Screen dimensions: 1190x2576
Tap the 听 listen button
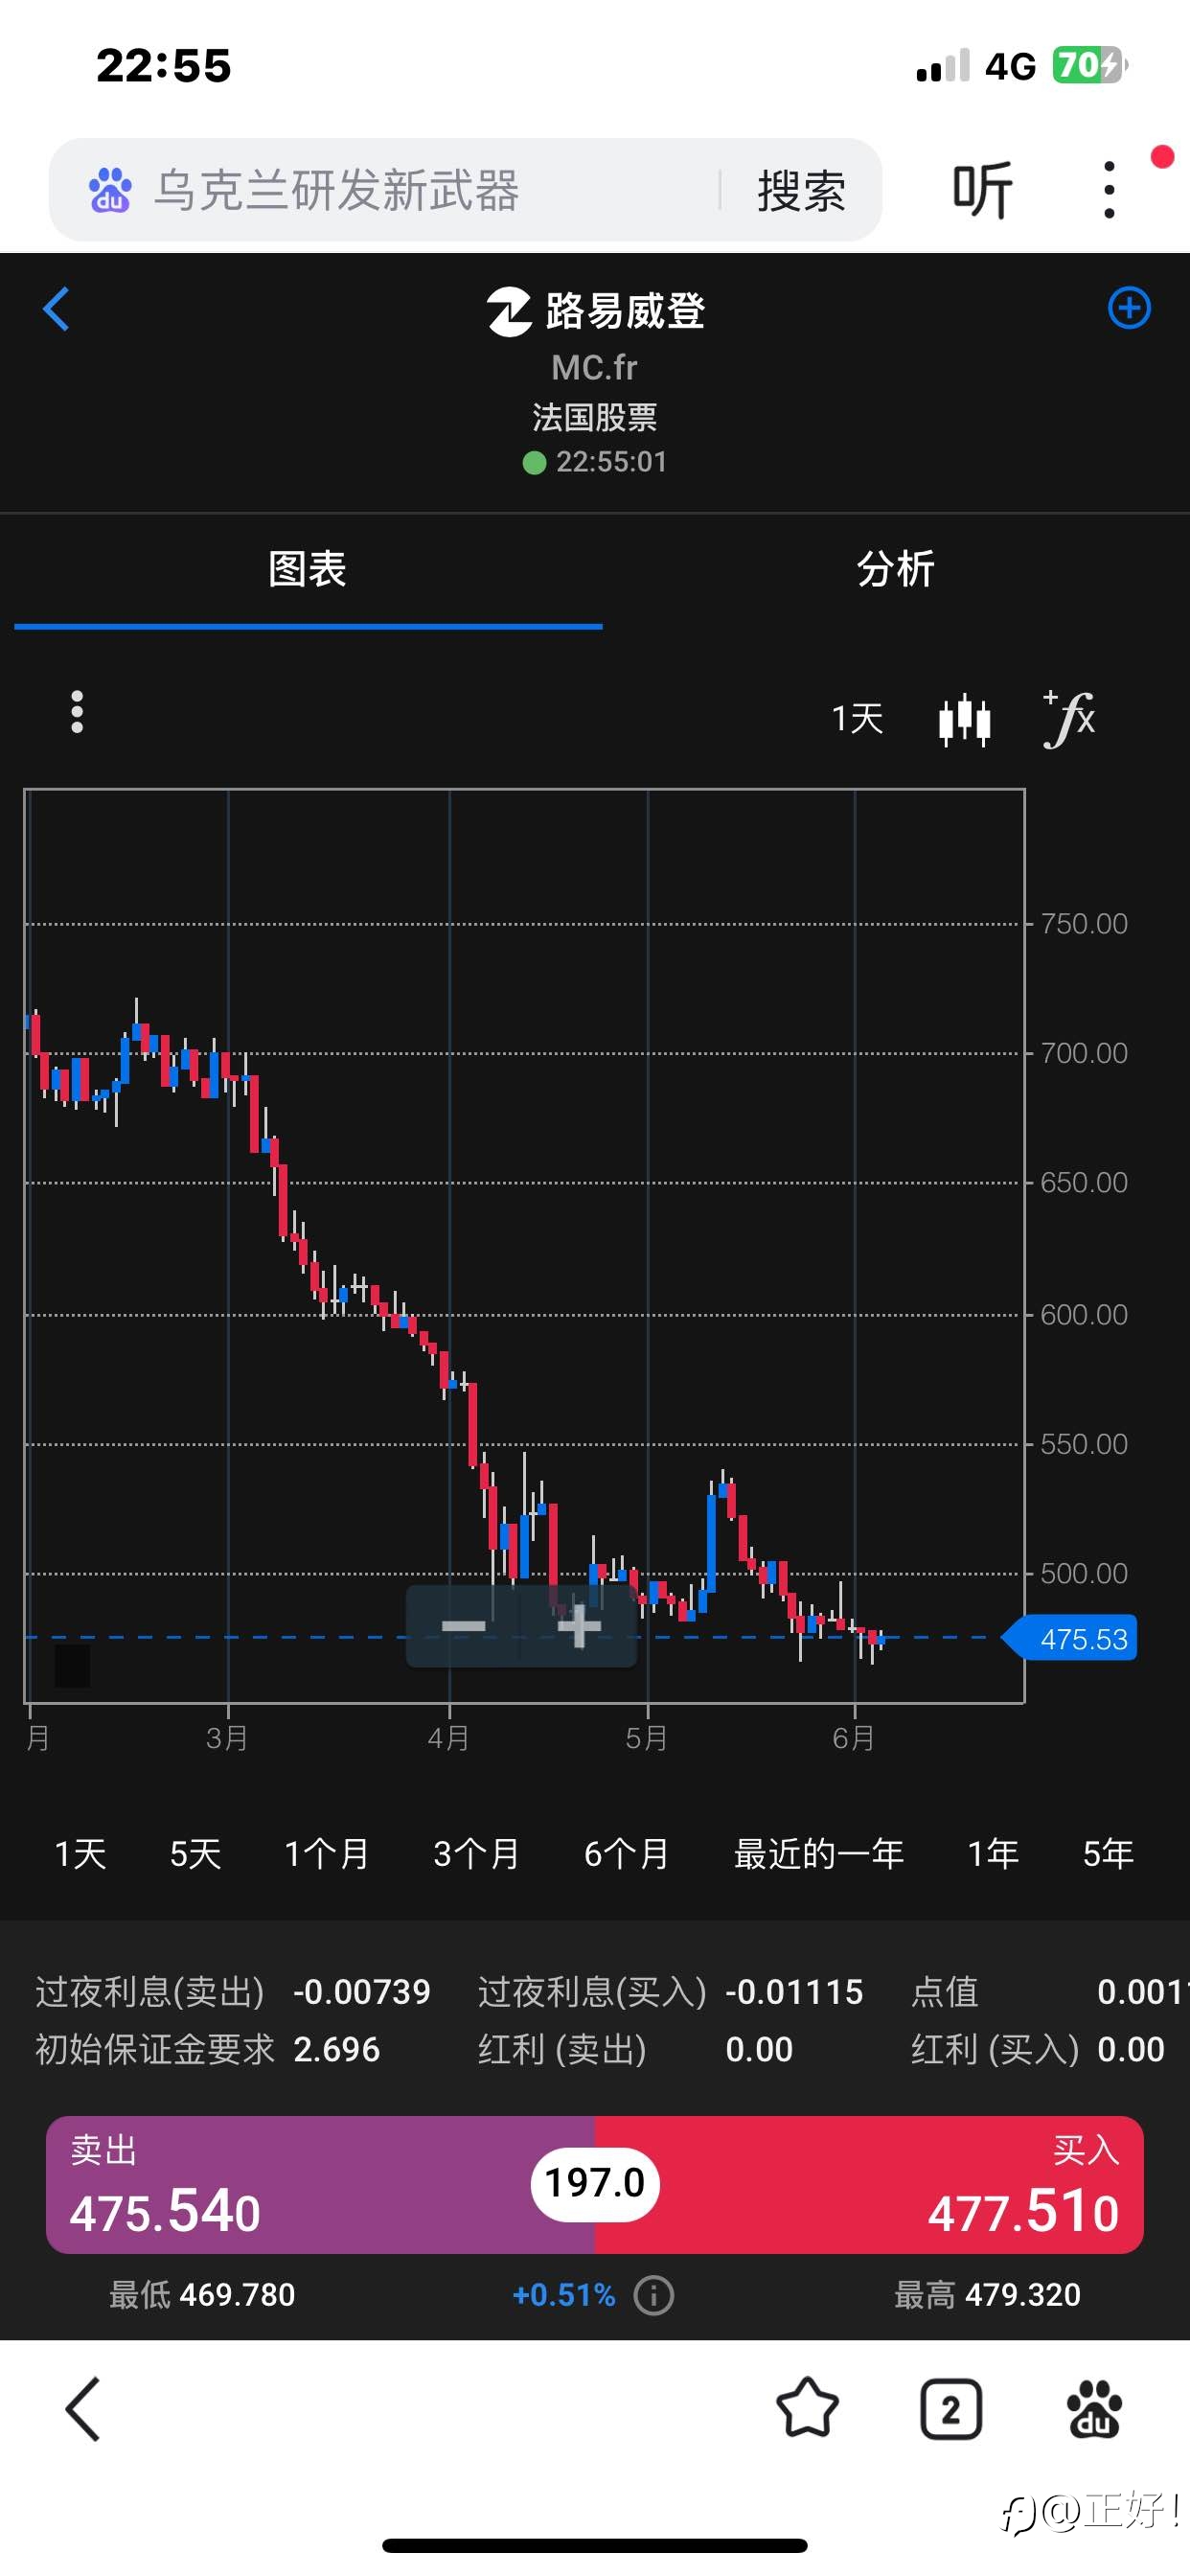[982, 190]
